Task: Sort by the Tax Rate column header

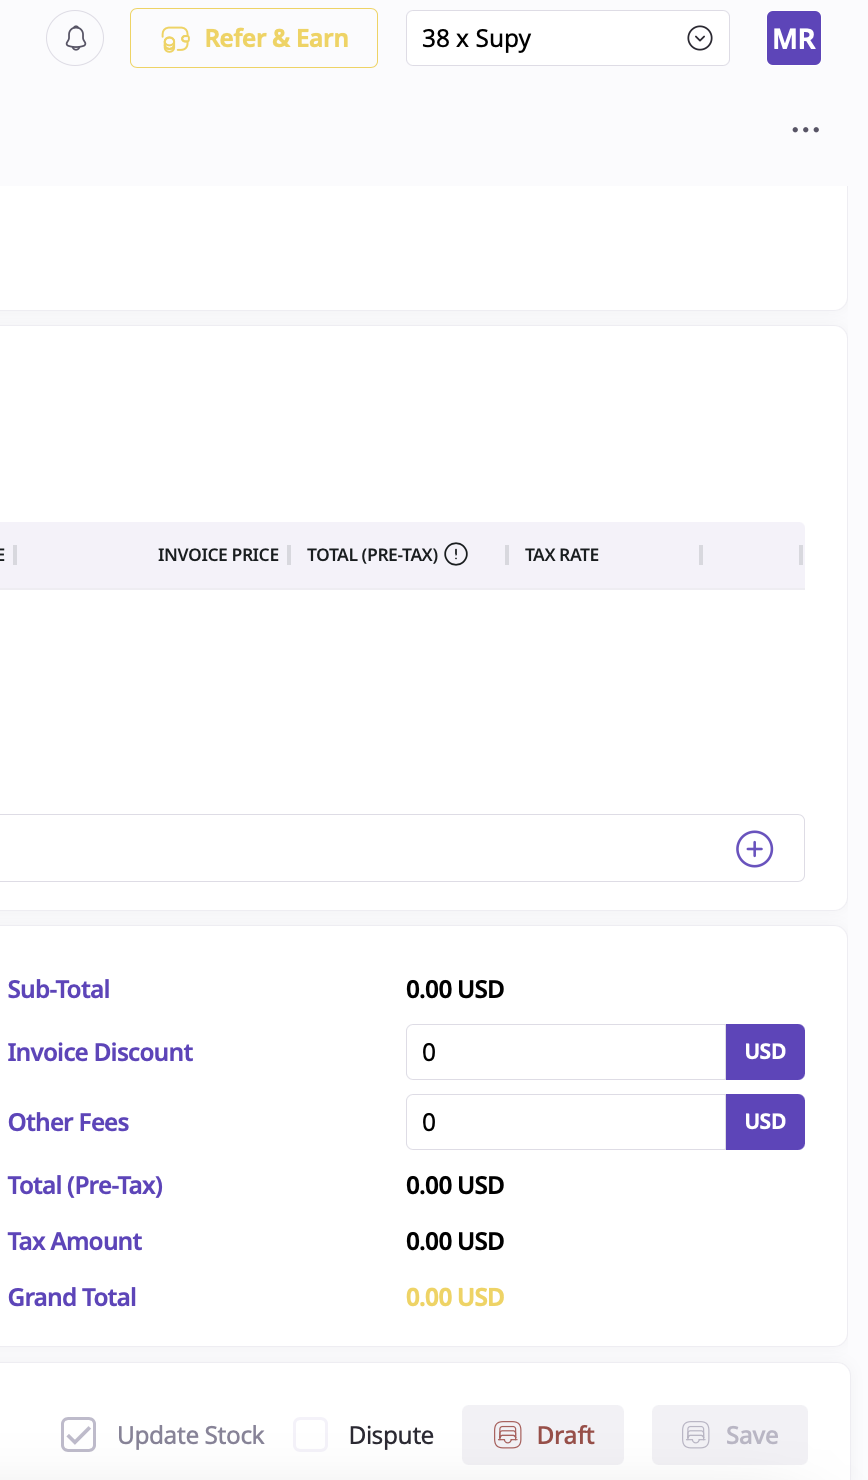Action: [562, 555]
